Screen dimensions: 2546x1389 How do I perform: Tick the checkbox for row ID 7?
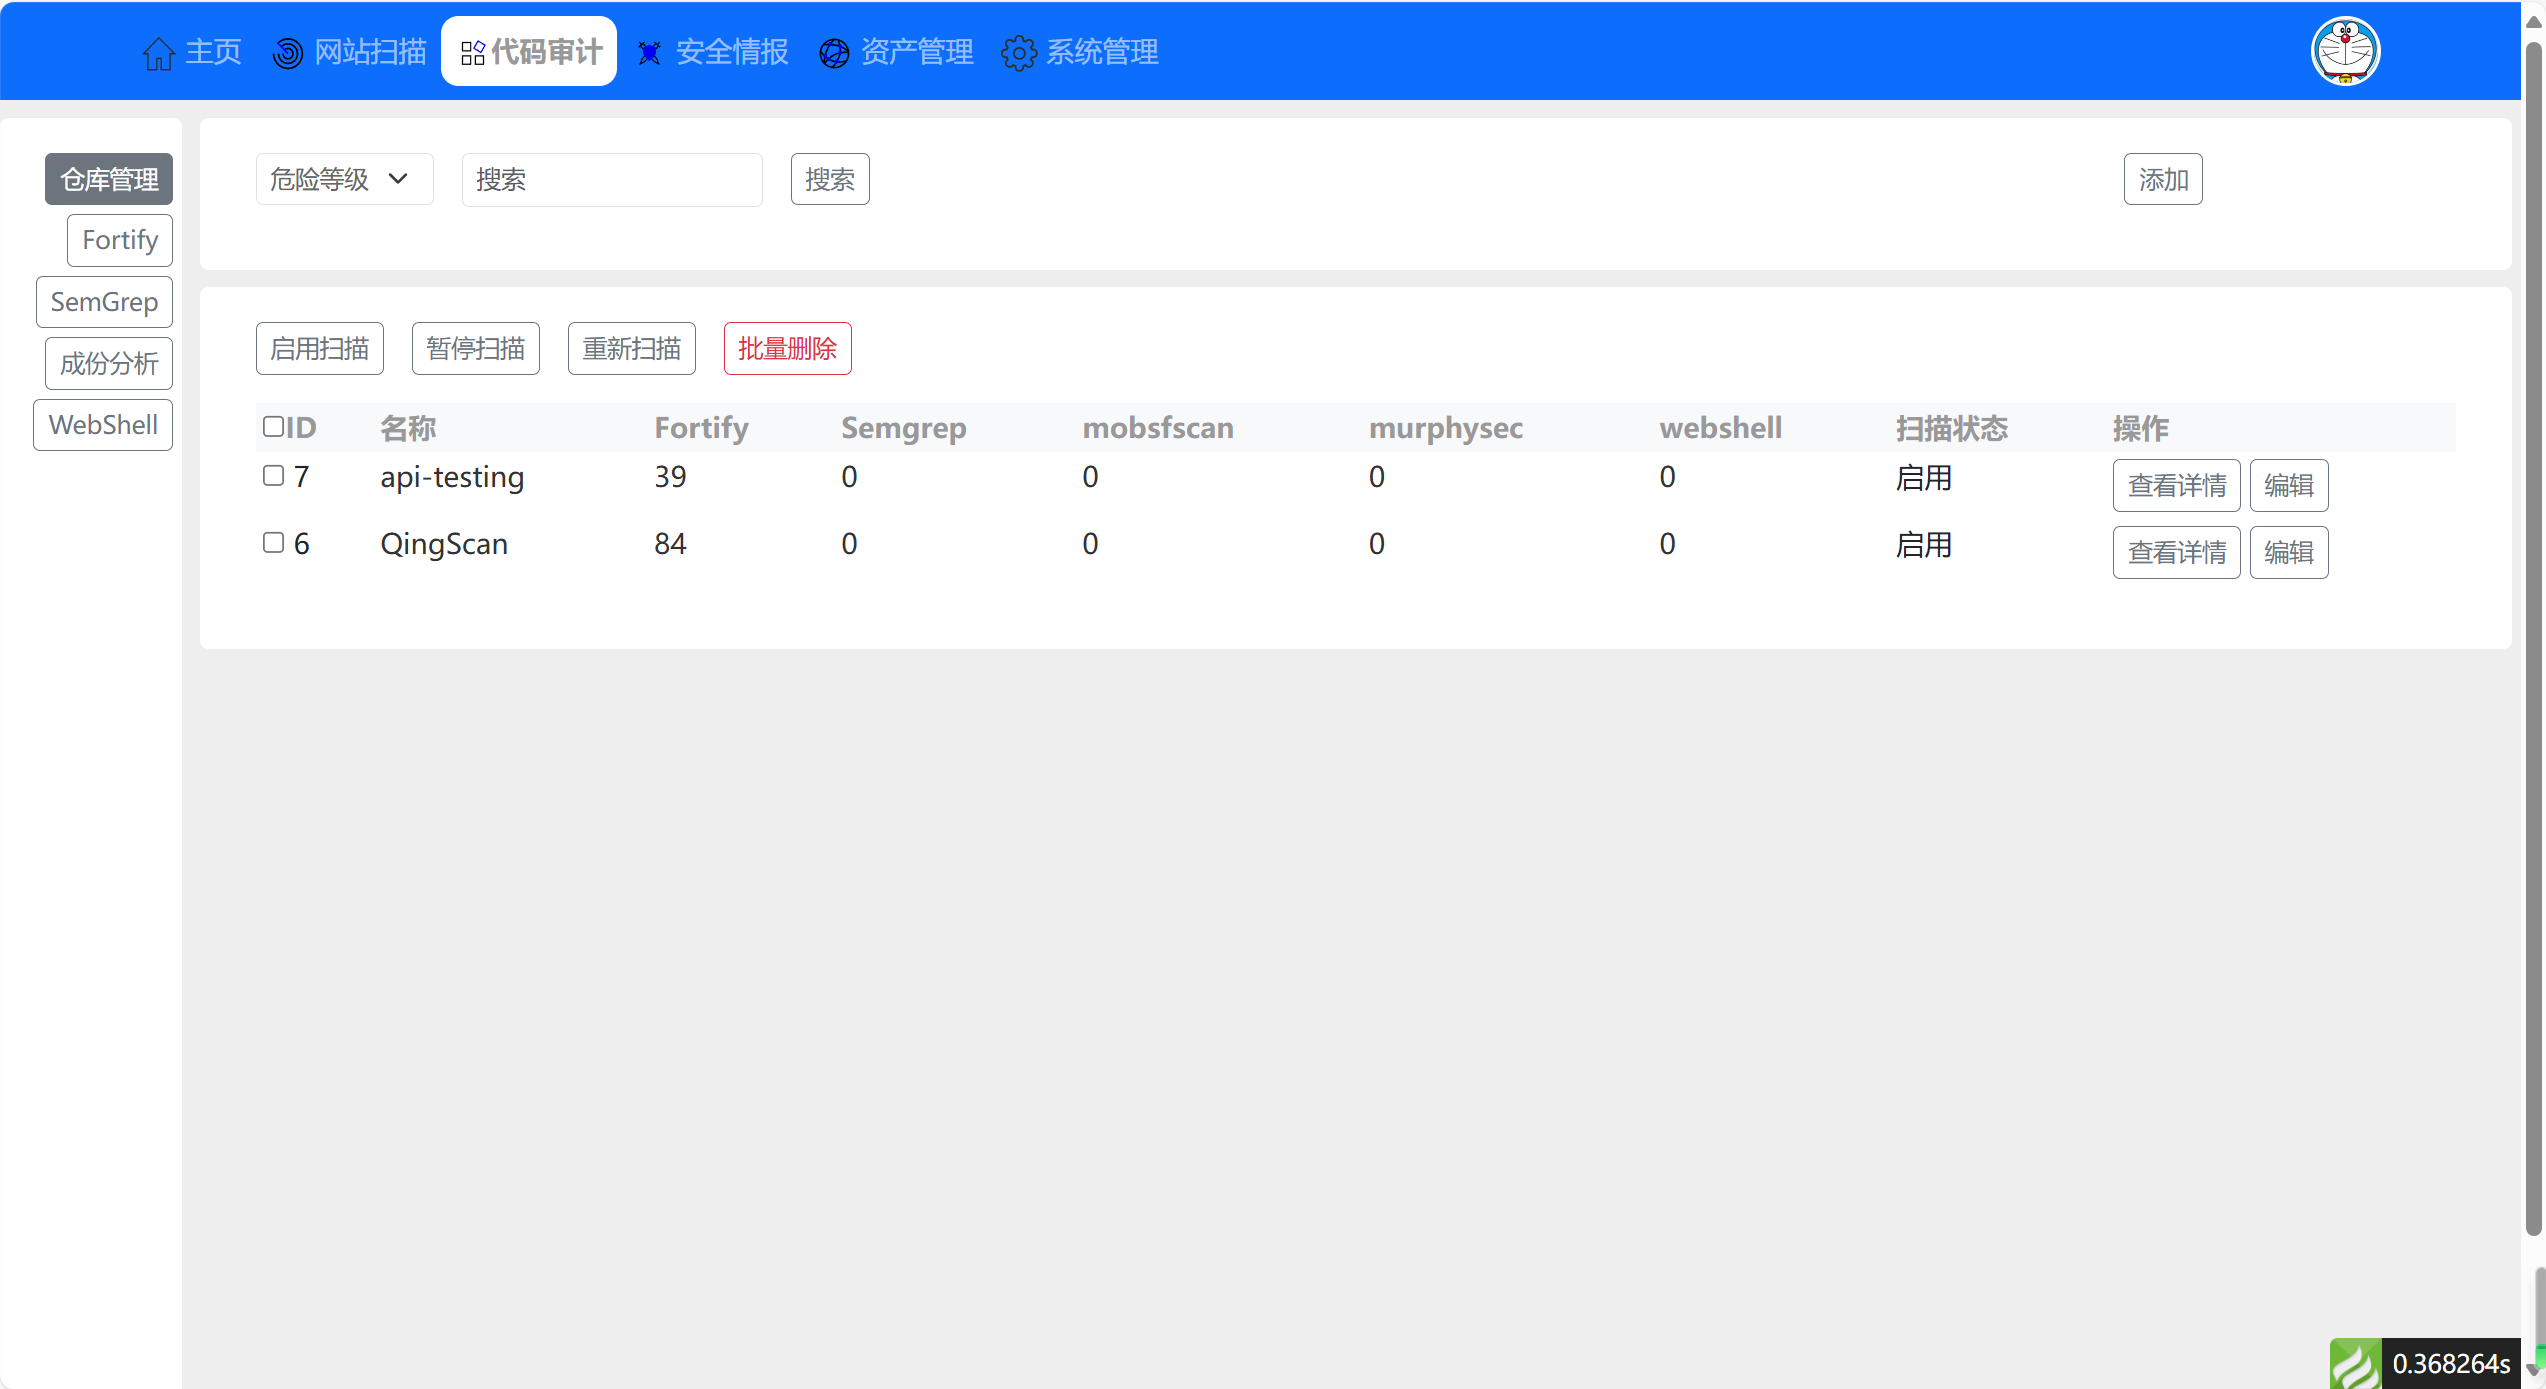click(x=273, y=476)
